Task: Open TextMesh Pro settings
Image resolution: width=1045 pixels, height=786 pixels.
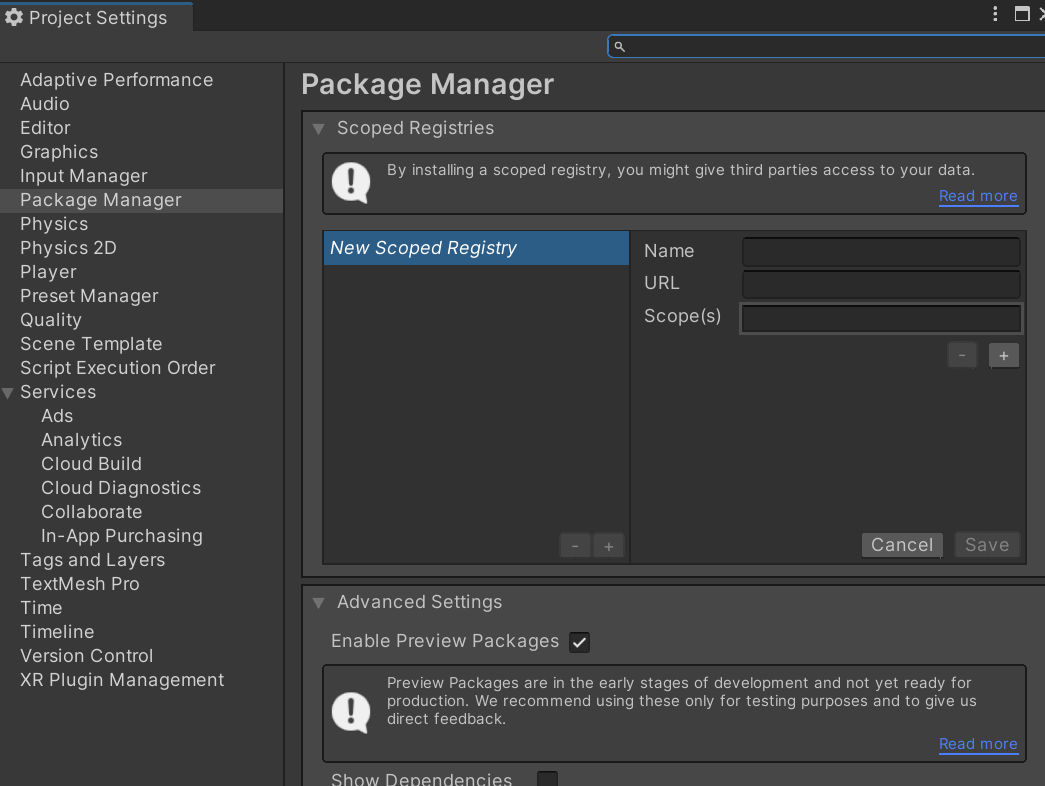Action: tap(80, 584)
